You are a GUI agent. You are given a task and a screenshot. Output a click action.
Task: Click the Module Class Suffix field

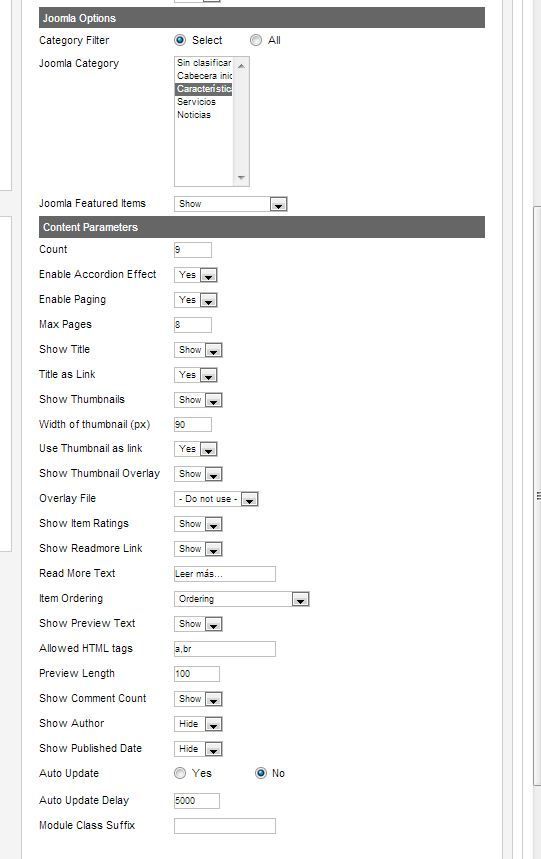[225, 826]
